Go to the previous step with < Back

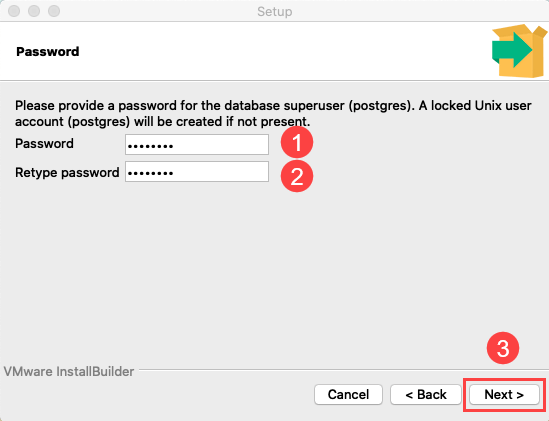click(x=426, y=394)
